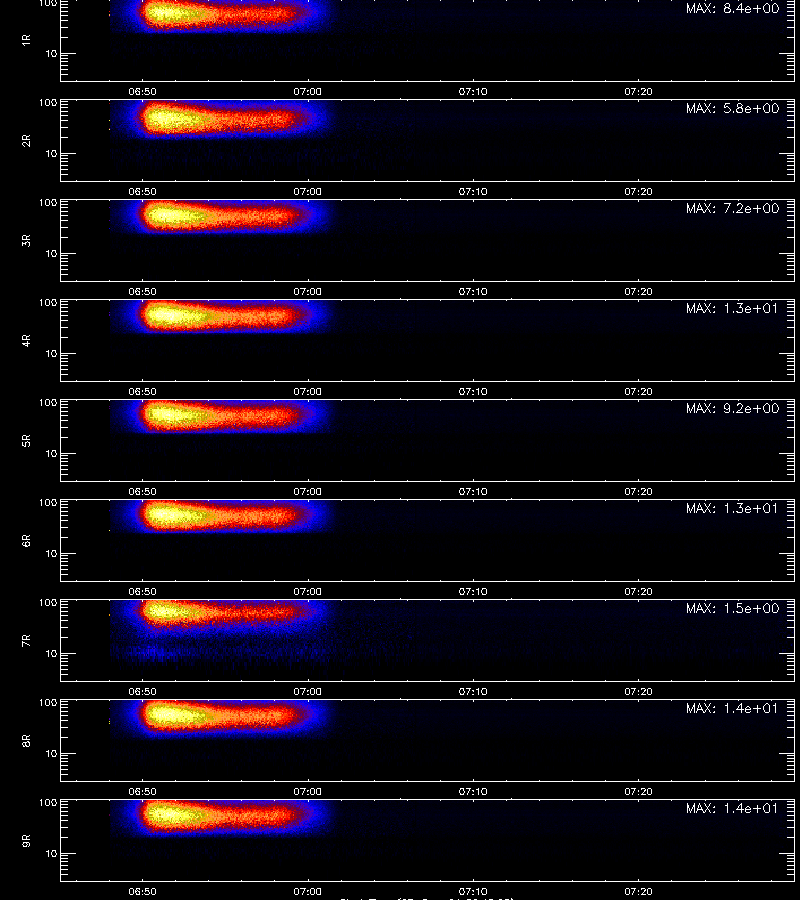Screen dimensions: 800x900
Task: Click the 06:50 tick label below panel 5R
Action: coord(142,491)
